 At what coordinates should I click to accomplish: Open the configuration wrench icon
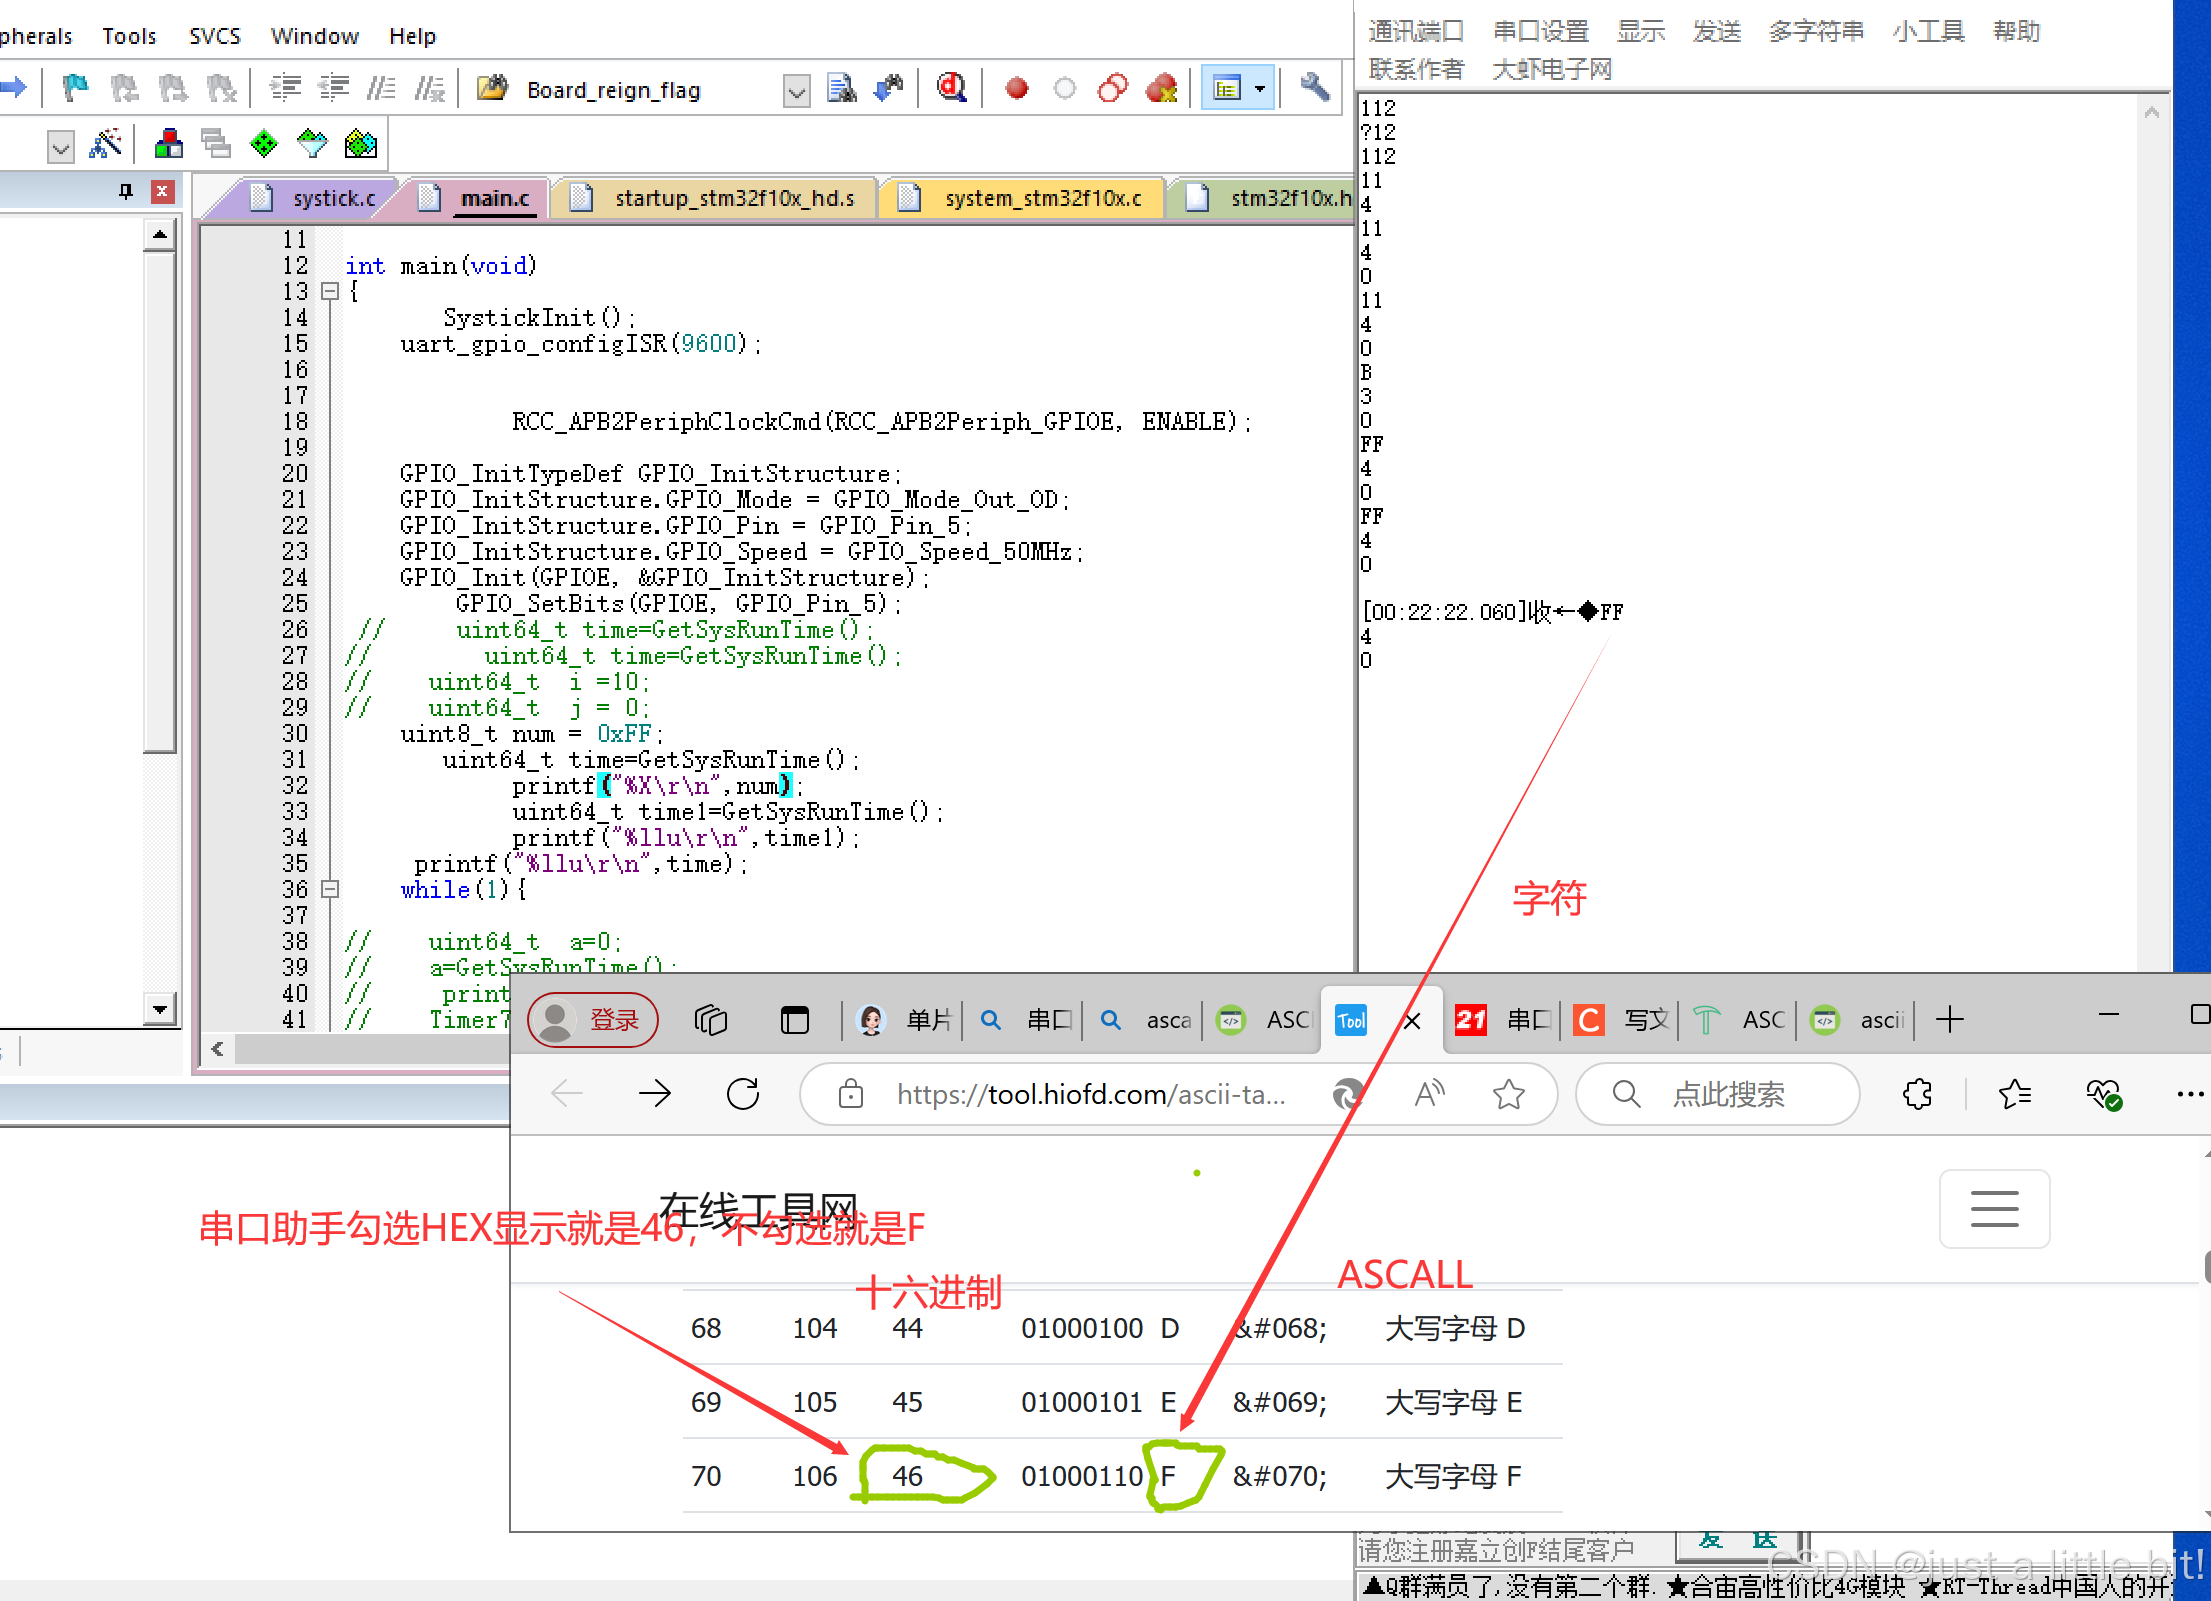[x=1314, y=88]
